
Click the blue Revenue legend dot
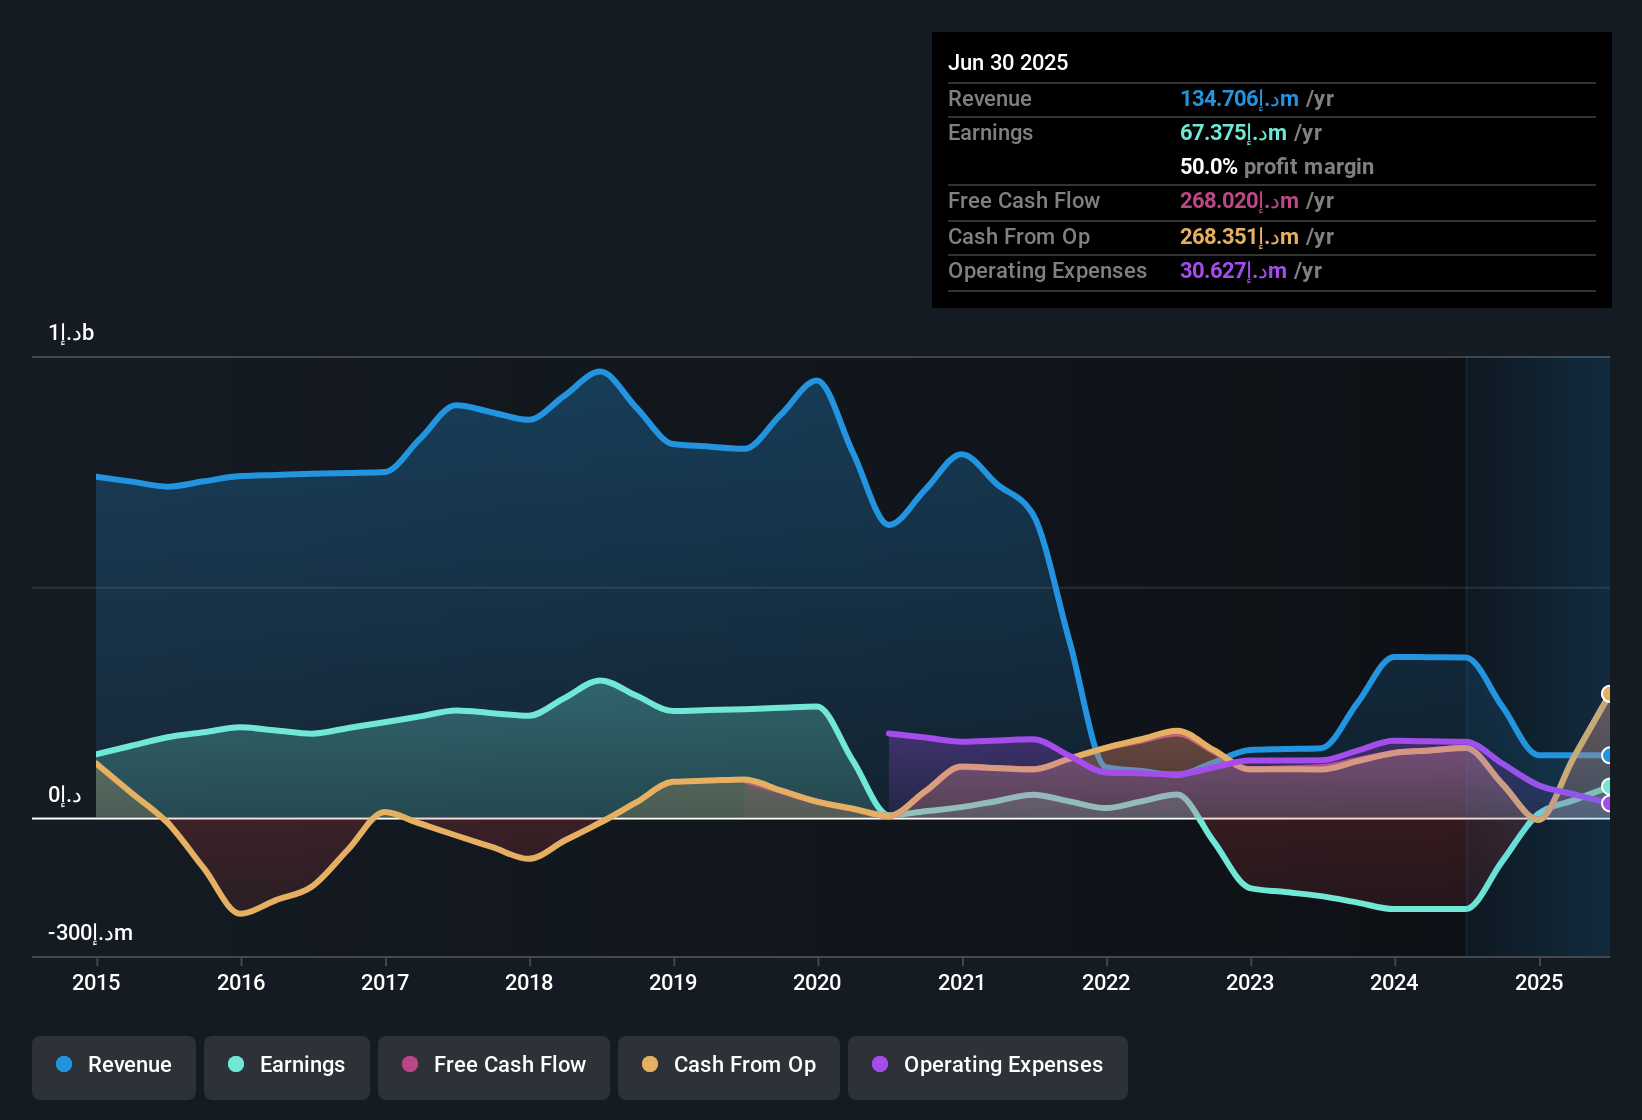(64, 1065)
